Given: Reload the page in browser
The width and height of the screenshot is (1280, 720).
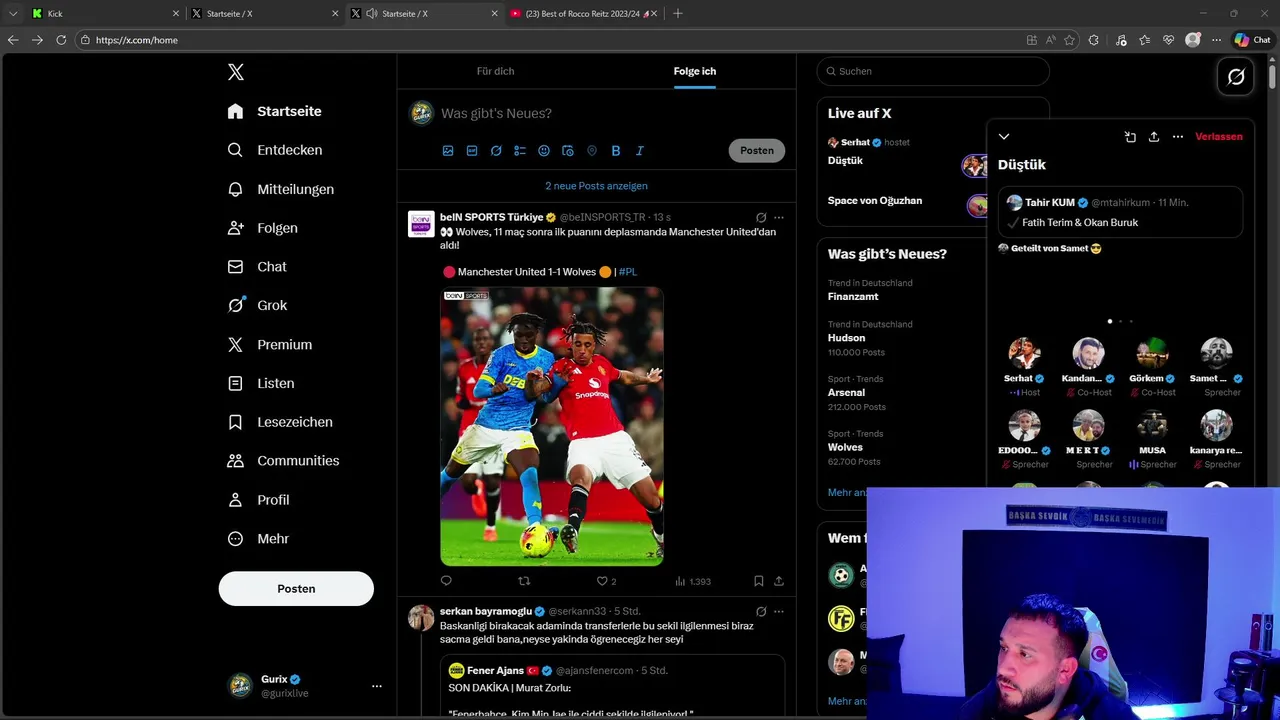Looking at the screenshot, I should click(61, 40).
